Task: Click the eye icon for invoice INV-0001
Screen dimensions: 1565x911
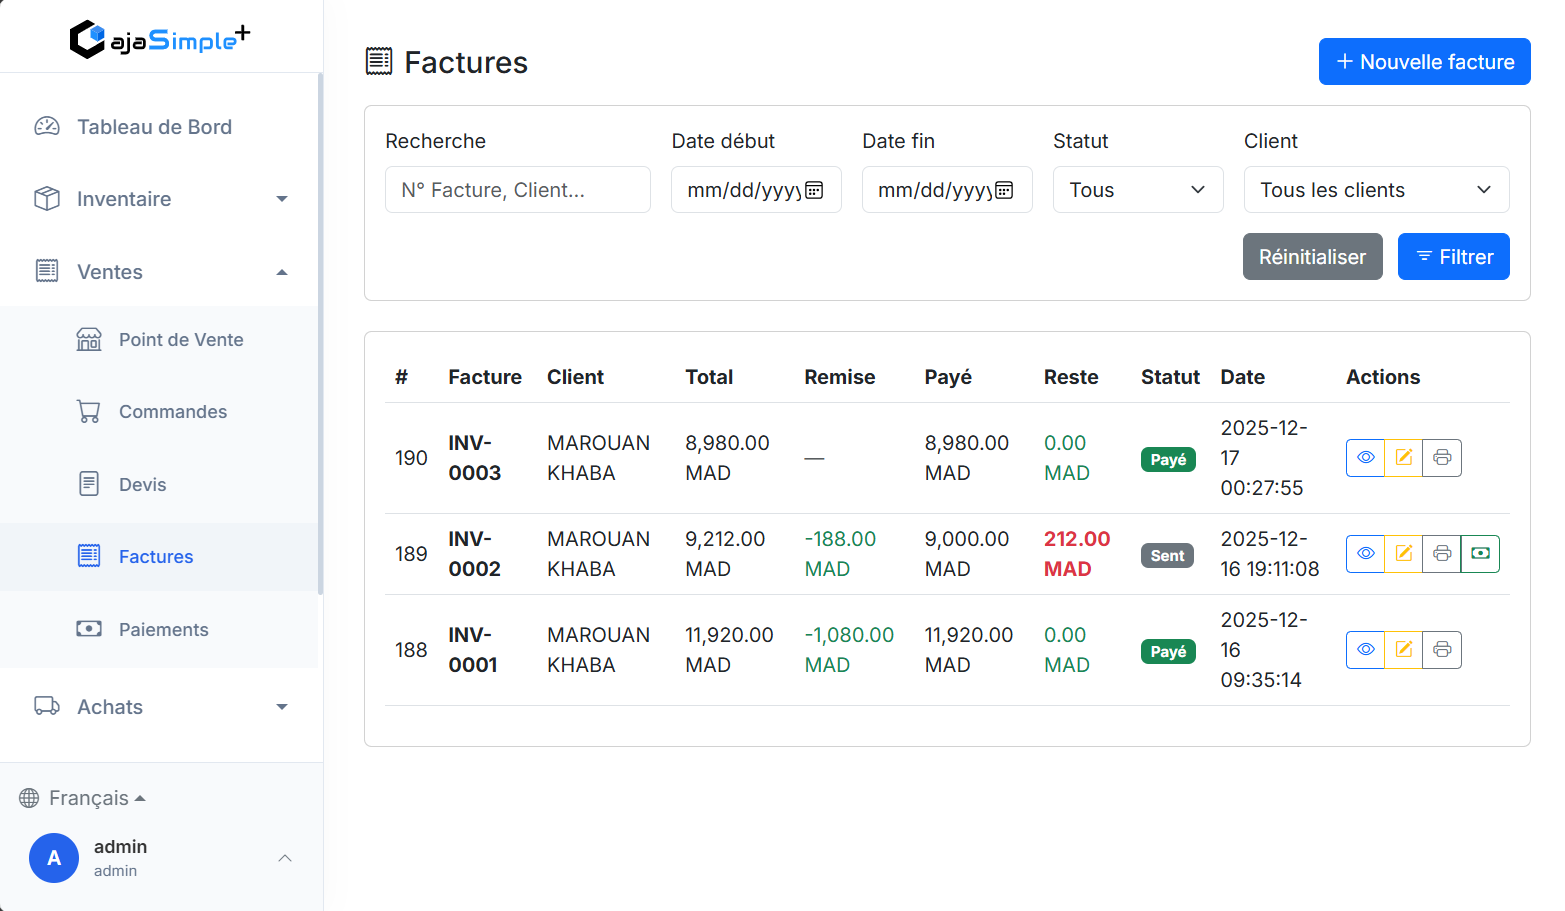Action: (x=1365, y=650)
